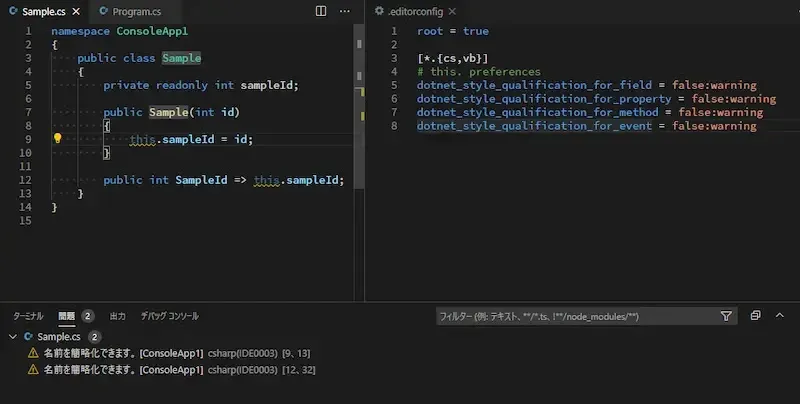This screenshot has height=404, width=800.
Task: Click the collapse all icon in the Problems panel
Action: click(x=756, y=316)
